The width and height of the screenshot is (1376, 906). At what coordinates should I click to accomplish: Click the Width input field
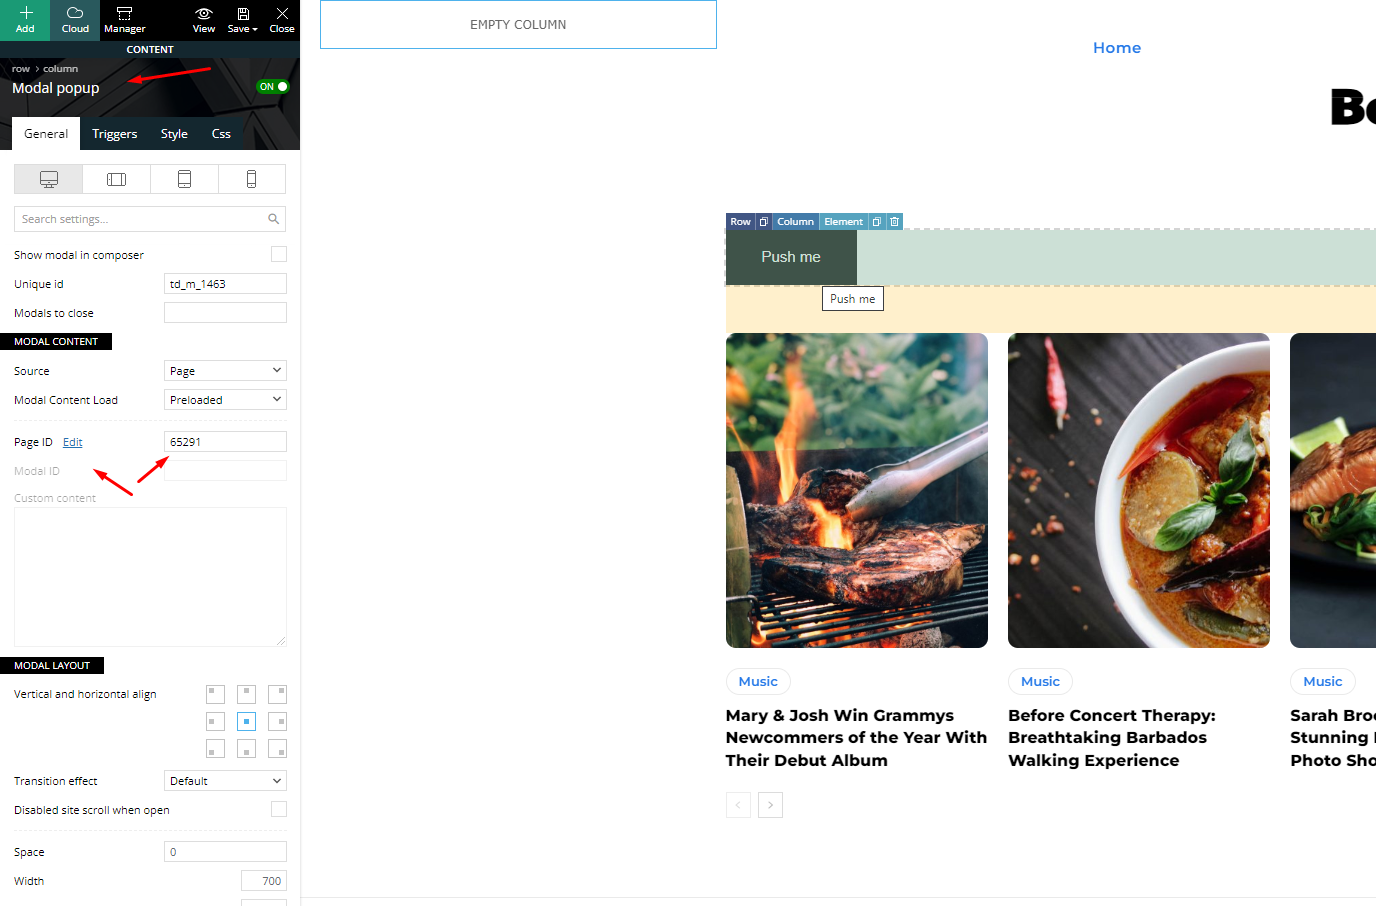(264, 881)
